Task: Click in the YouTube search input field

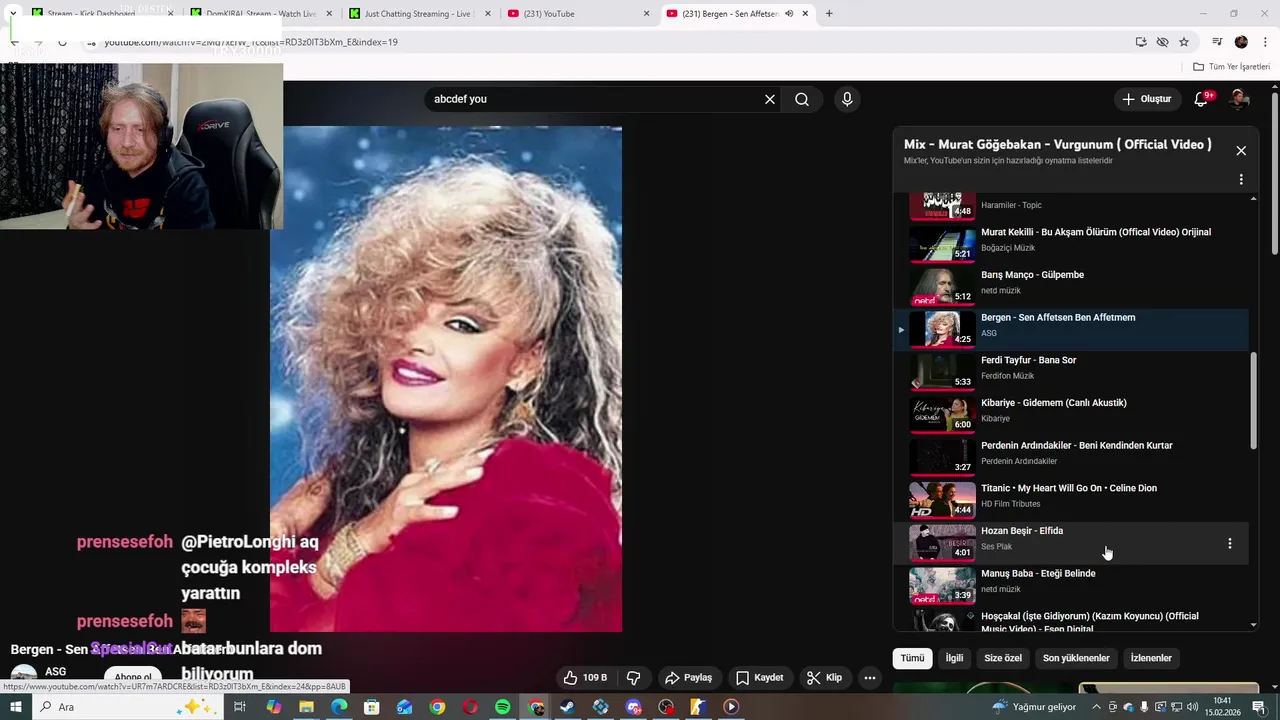Action: point(595,99)
